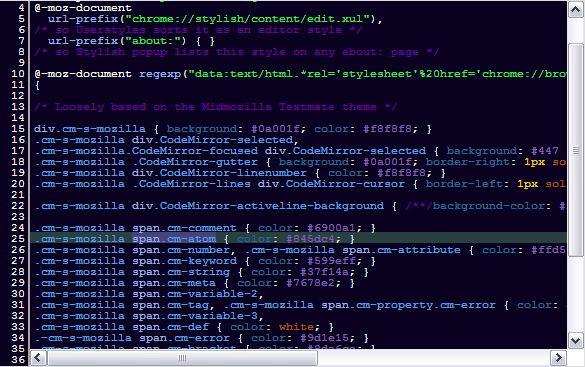
Task: Click line number 25 in gutter
Action: tap(18, 239)
